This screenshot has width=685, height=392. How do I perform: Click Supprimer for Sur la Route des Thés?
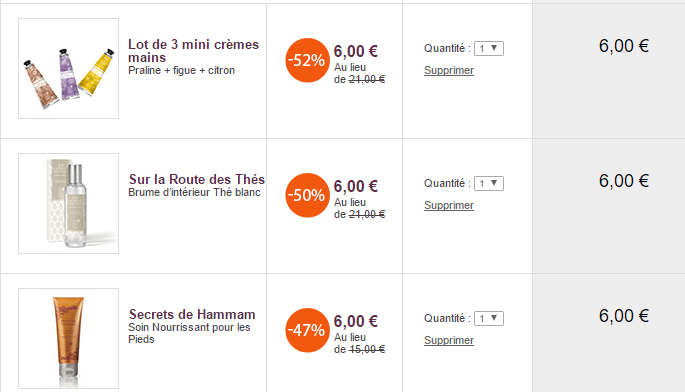tap(449, 205)
